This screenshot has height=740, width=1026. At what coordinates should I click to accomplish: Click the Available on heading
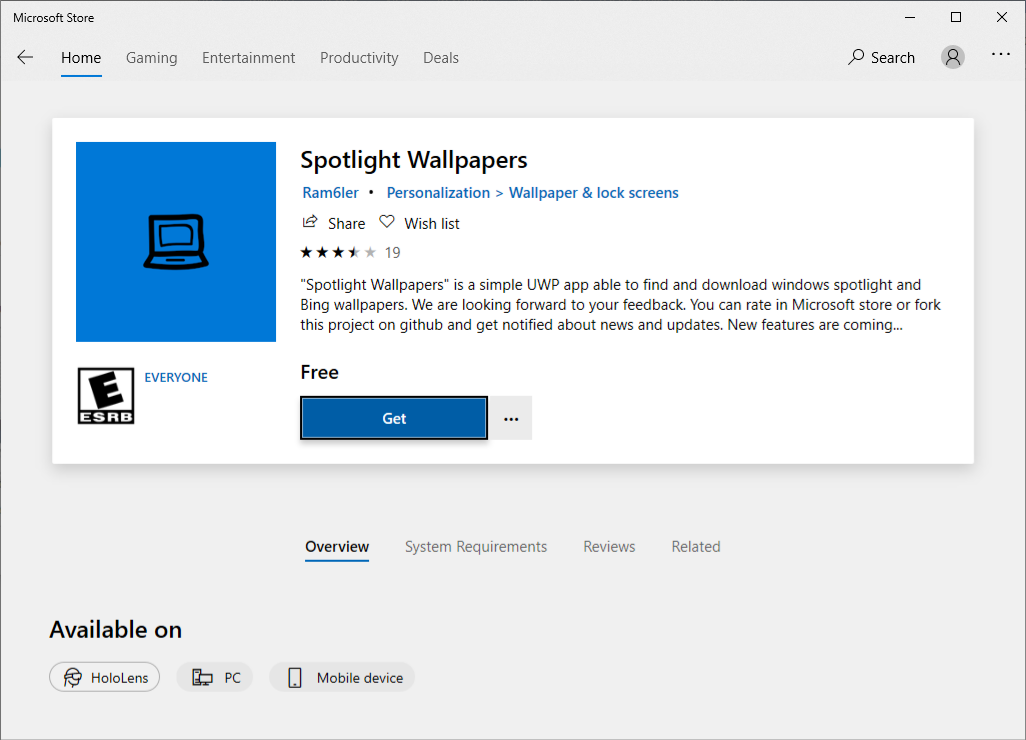point(116,629)
